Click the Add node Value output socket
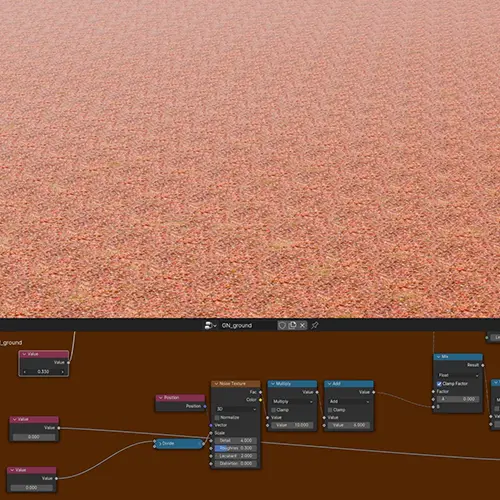Screen dimensions: 500x500 (373, 392)
